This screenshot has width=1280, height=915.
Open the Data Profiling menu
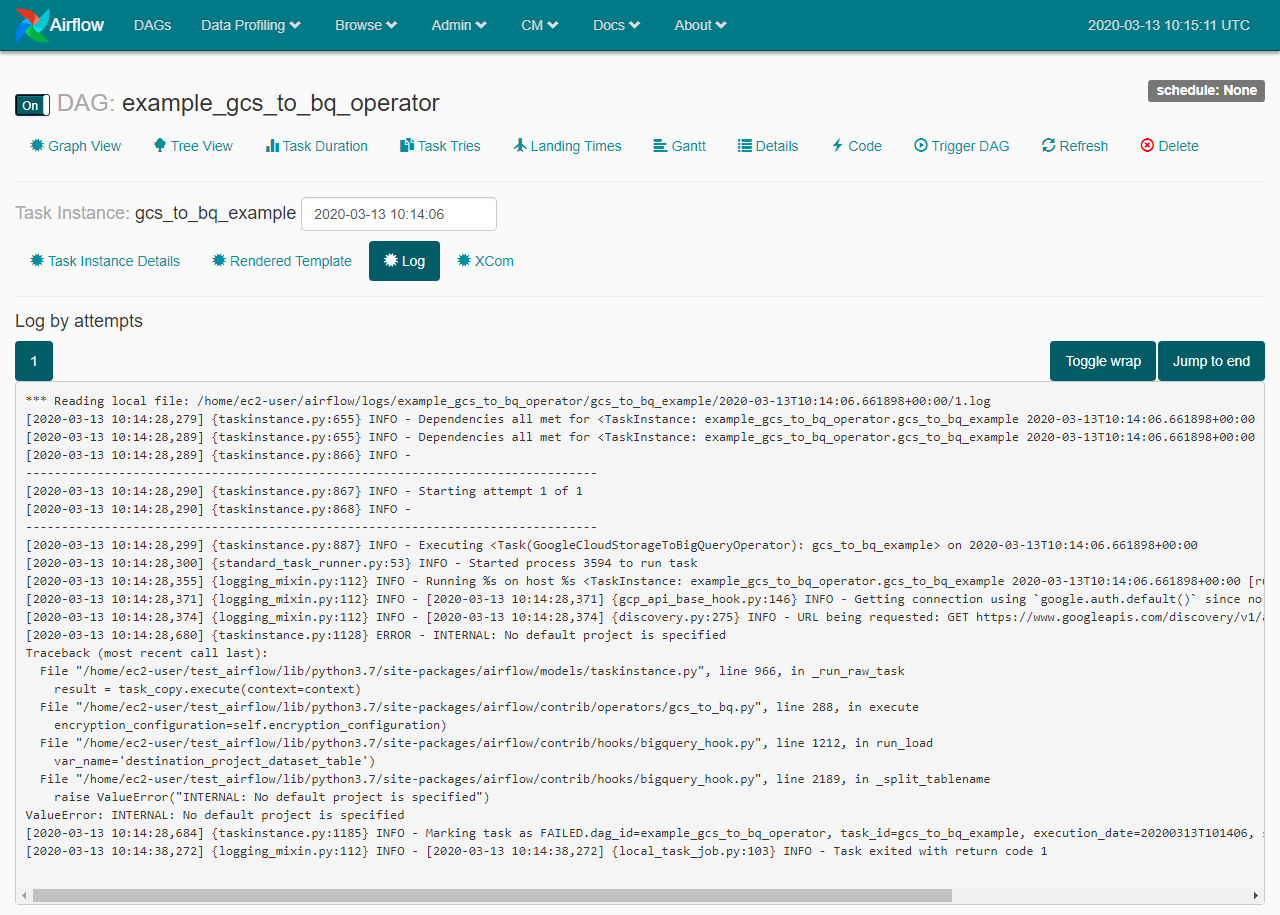tap(249, 25)
